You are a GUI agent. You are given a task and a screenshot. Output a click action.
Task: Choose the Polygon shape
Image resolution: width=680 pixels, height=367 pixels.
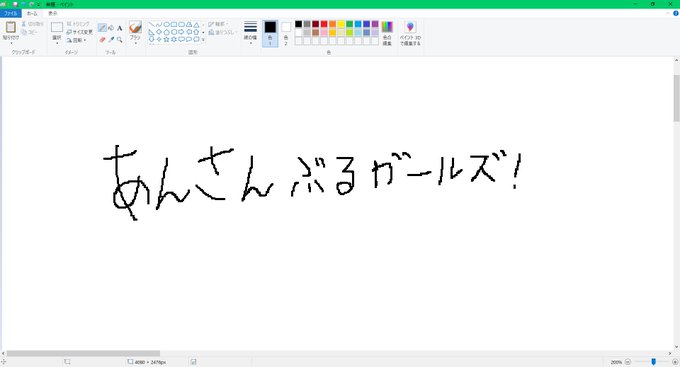[x=189, y=25]
